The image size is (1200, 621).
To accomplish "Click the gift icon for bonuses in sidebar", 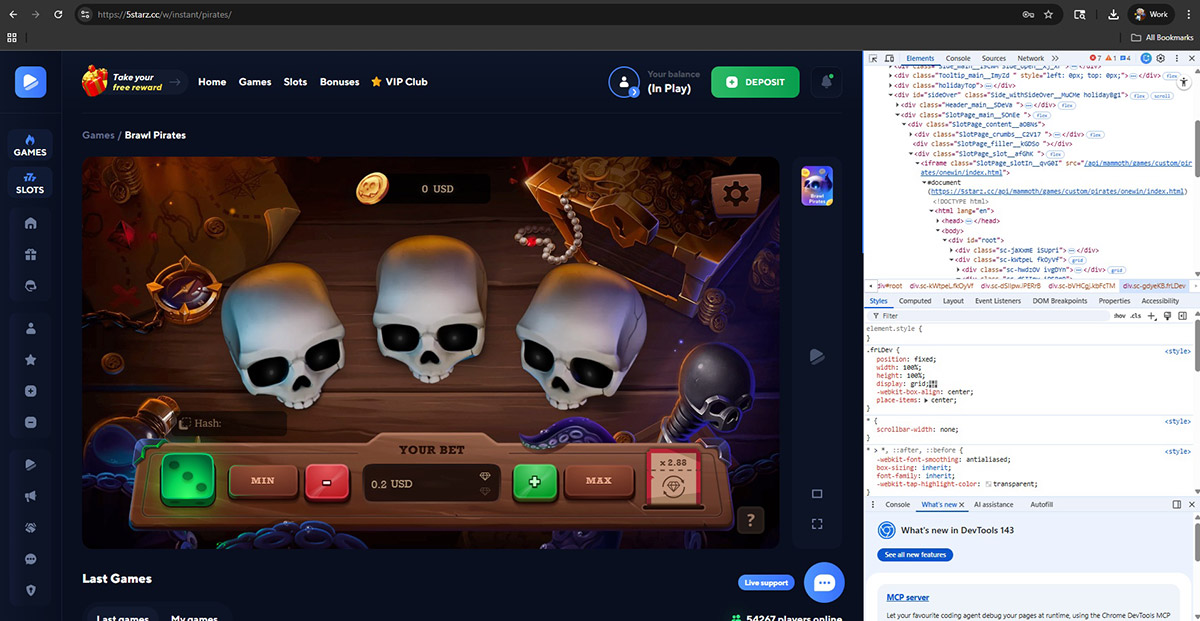I will pyautogui.click(x=29, y=254).
